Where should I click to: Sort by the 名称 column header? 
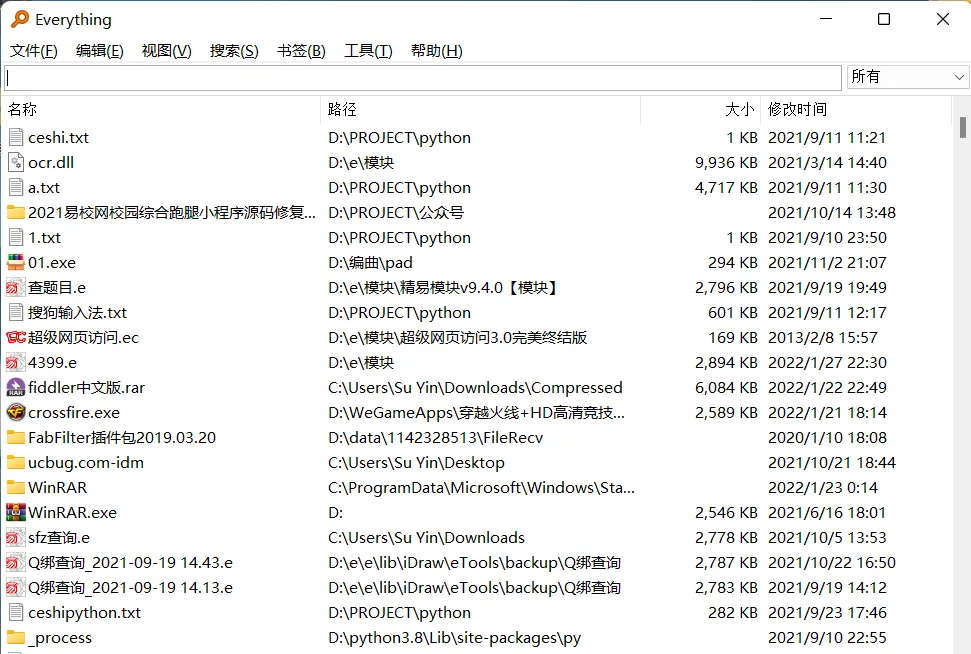pos(23,109)
